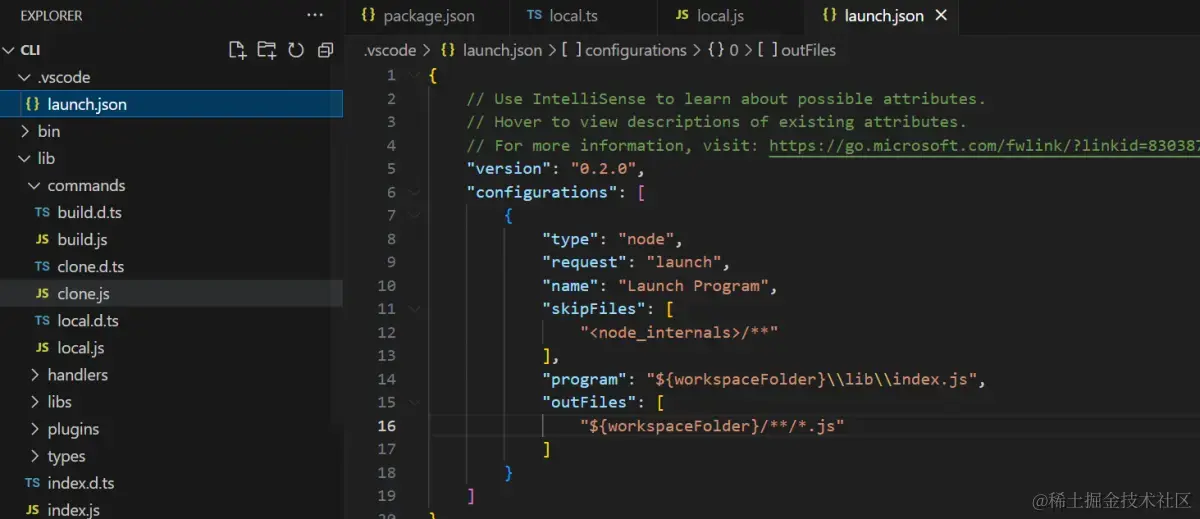Fold the configurations array at line 6
The width and height of the screenshot is (1200, 519).
(414, 192)
